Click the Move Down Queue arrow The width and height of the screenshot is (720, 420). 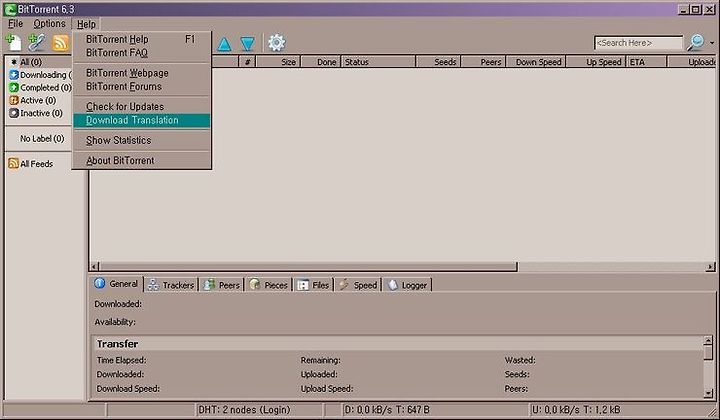point(248,44)
